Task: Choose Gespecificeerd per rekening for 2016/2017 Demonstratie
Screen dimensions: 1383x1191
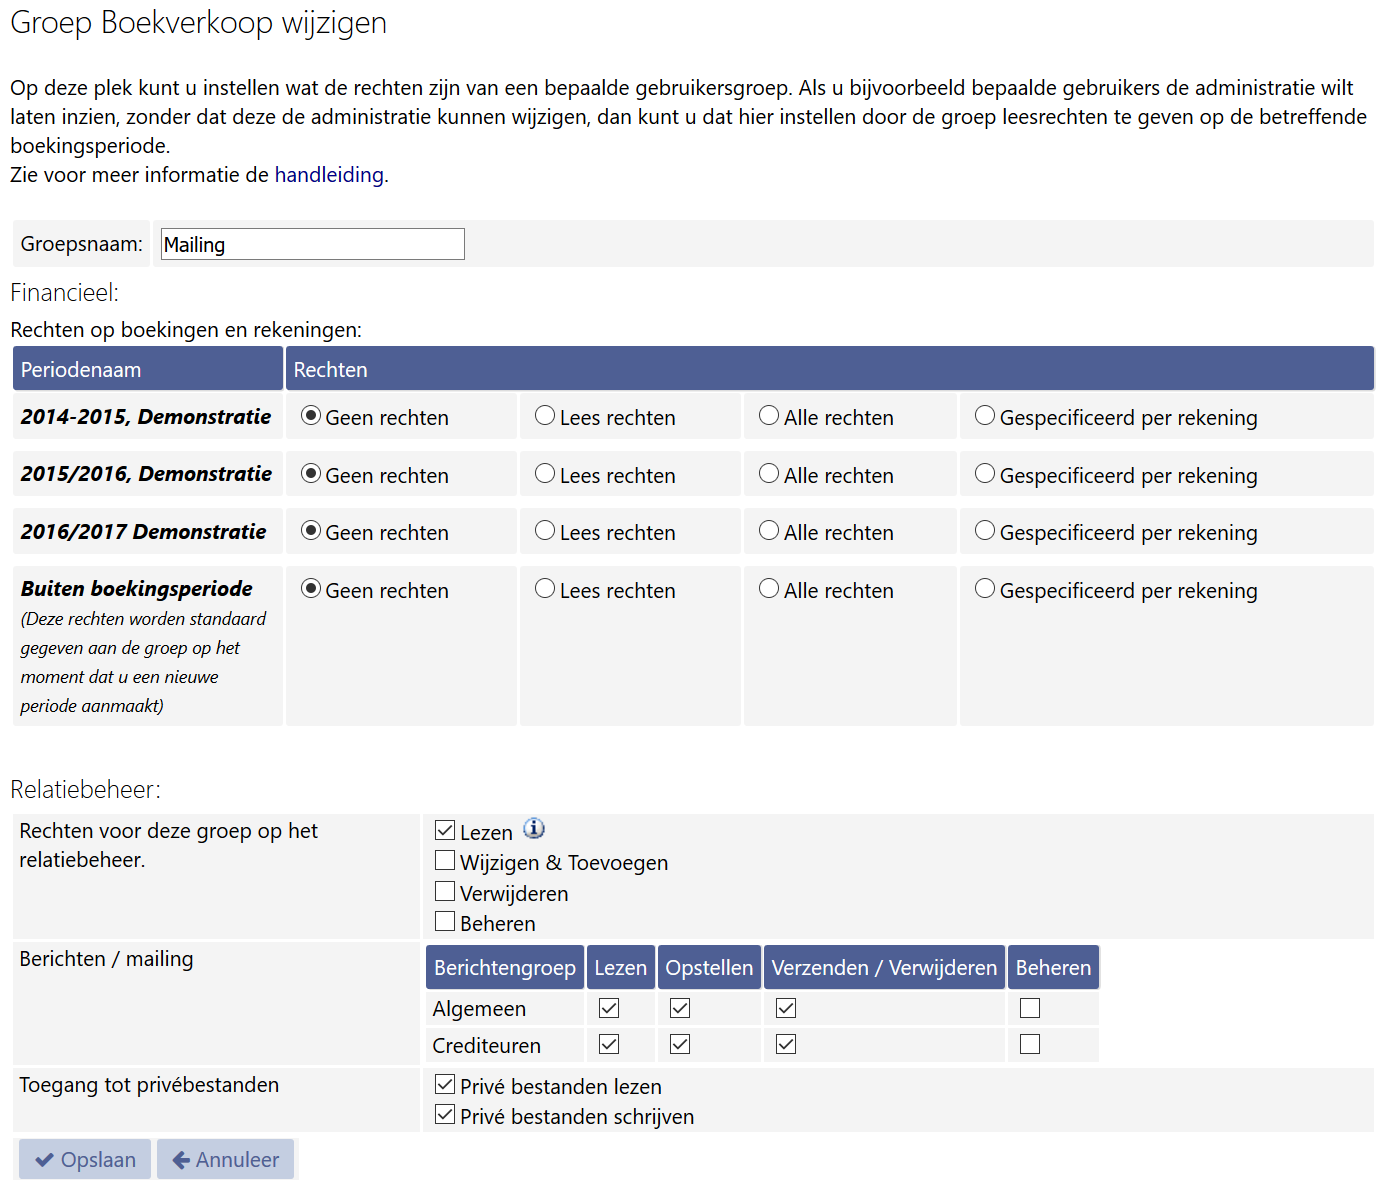Action: pos(985,531)
